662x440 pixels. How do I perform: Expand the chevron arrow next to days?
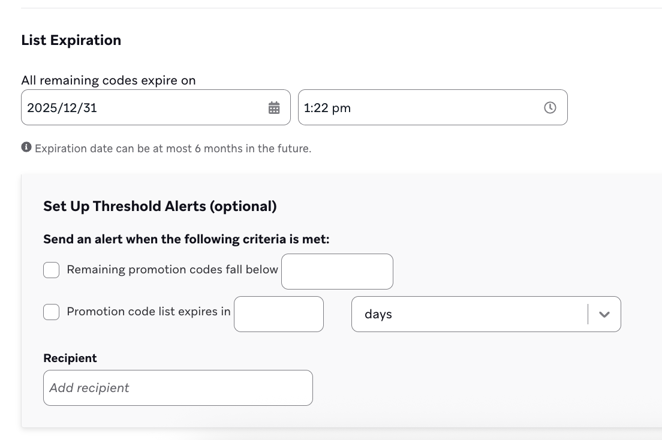click(x=604, y=314)
